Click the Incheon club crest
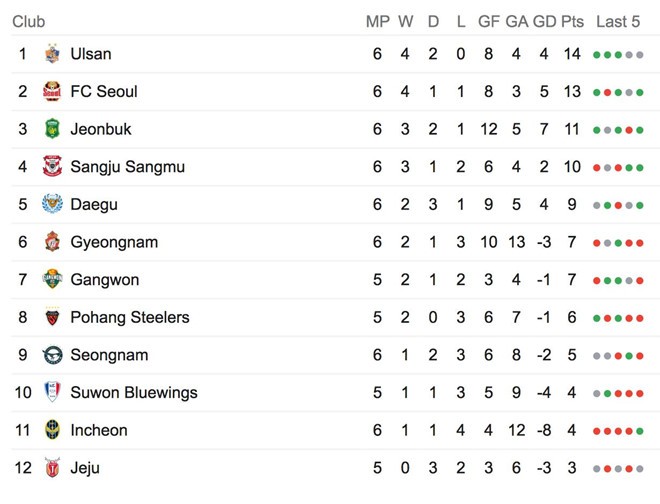This screenshot has height=504, width=660. 52,430
